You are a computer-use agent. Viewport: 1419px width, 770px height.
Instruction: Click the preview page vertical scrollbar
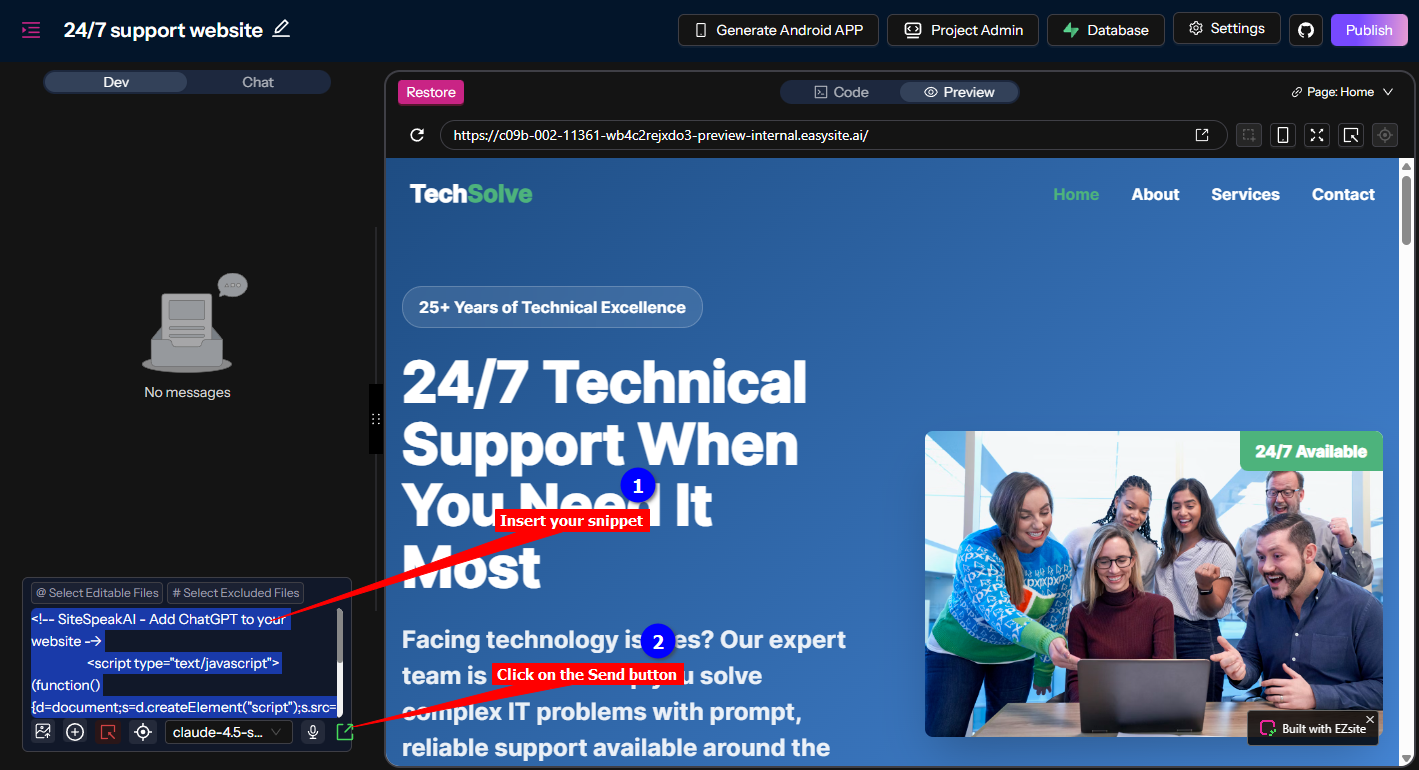click(x=1406, y=210)
